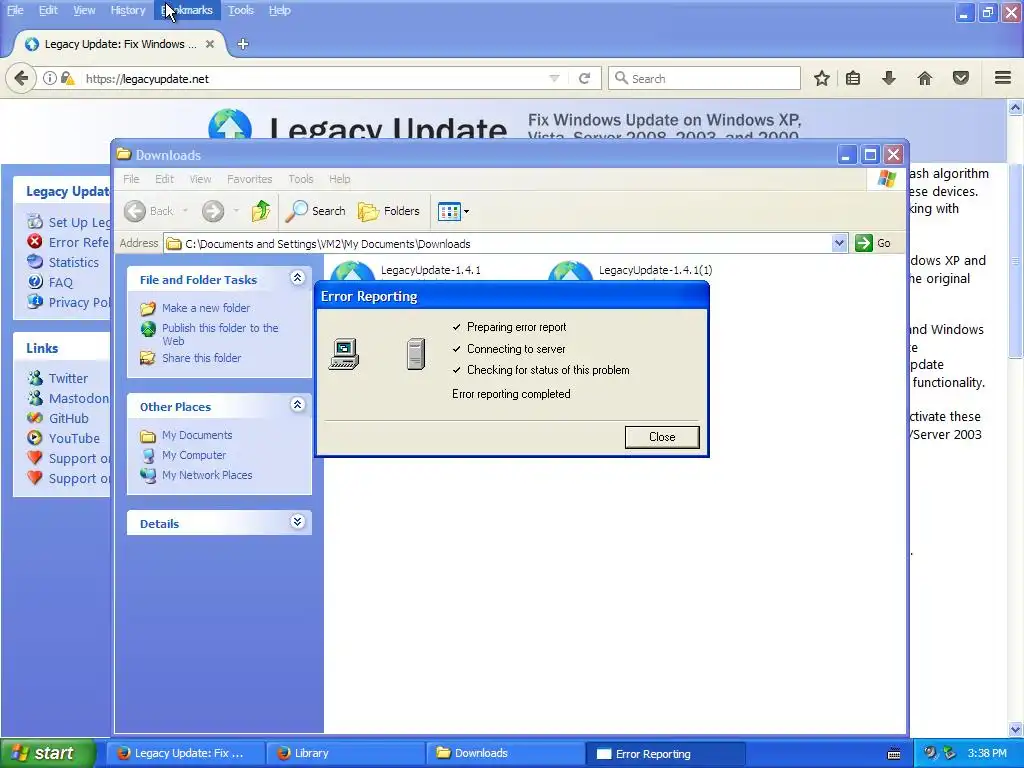Switch to Library taskbar button

(345, 754)
